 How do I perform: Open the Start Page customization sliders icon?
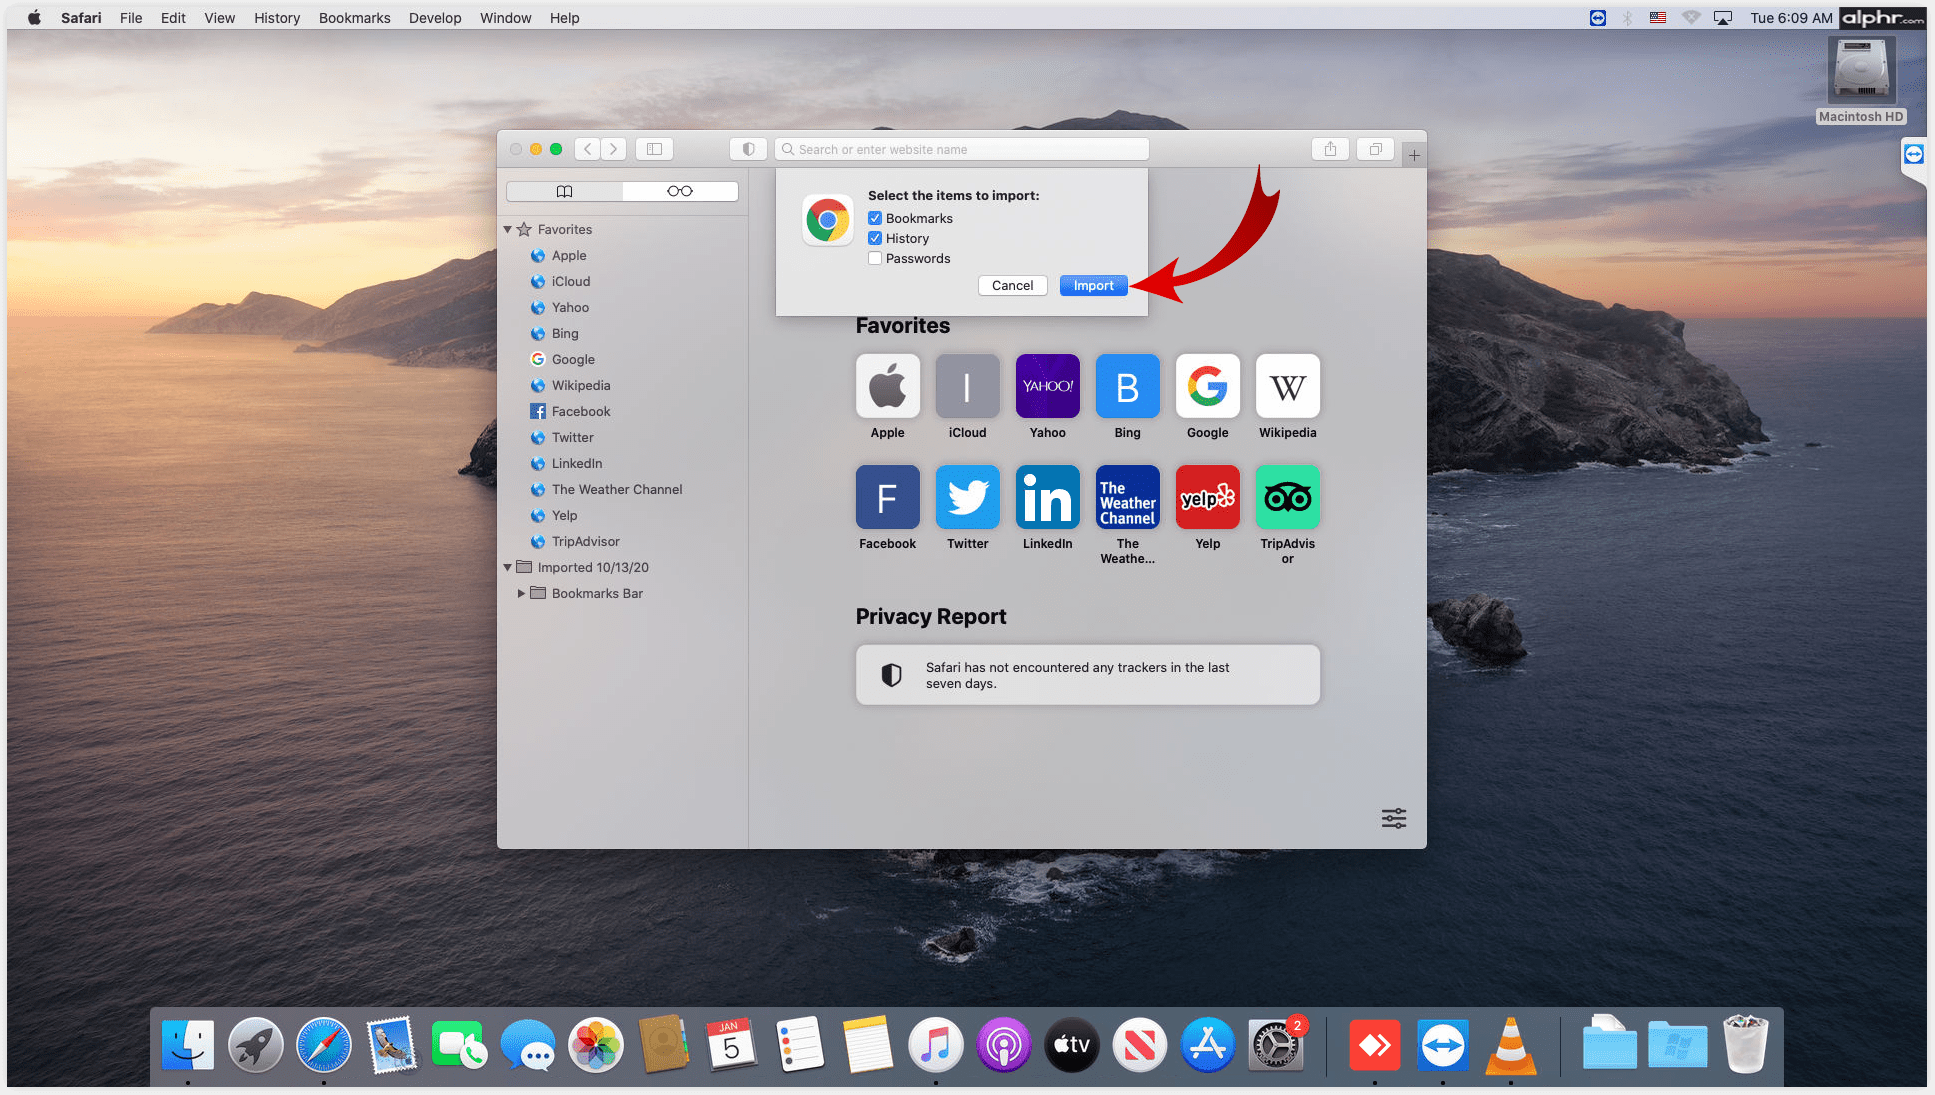tap(1394, 818)
